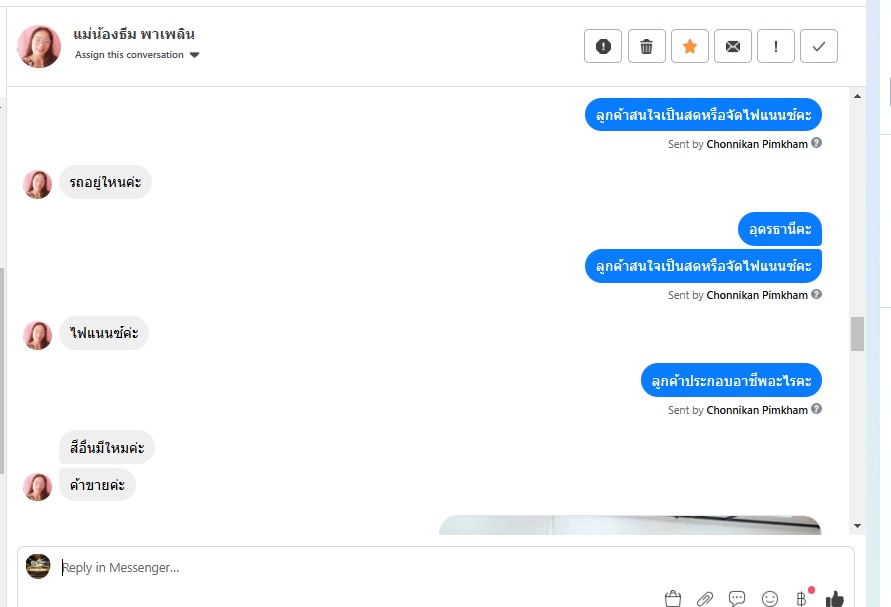Send a thumbs-up like
This screenshot has width=891, height=607.
click(835, 598)
